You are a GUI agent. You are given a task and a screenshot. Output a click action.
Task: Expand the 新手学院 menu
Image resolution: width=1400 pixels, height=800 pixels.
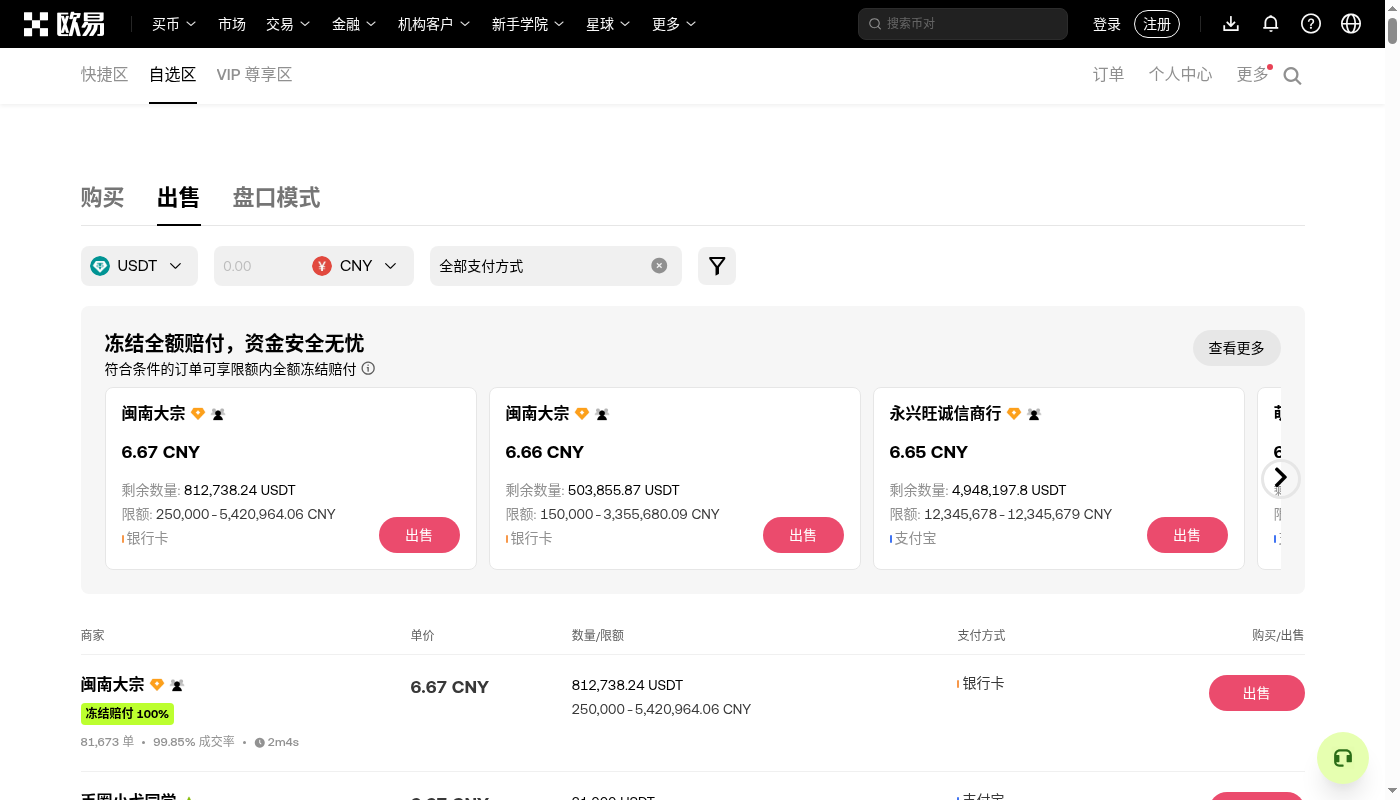pyautogui.click(x=528, y=24)
